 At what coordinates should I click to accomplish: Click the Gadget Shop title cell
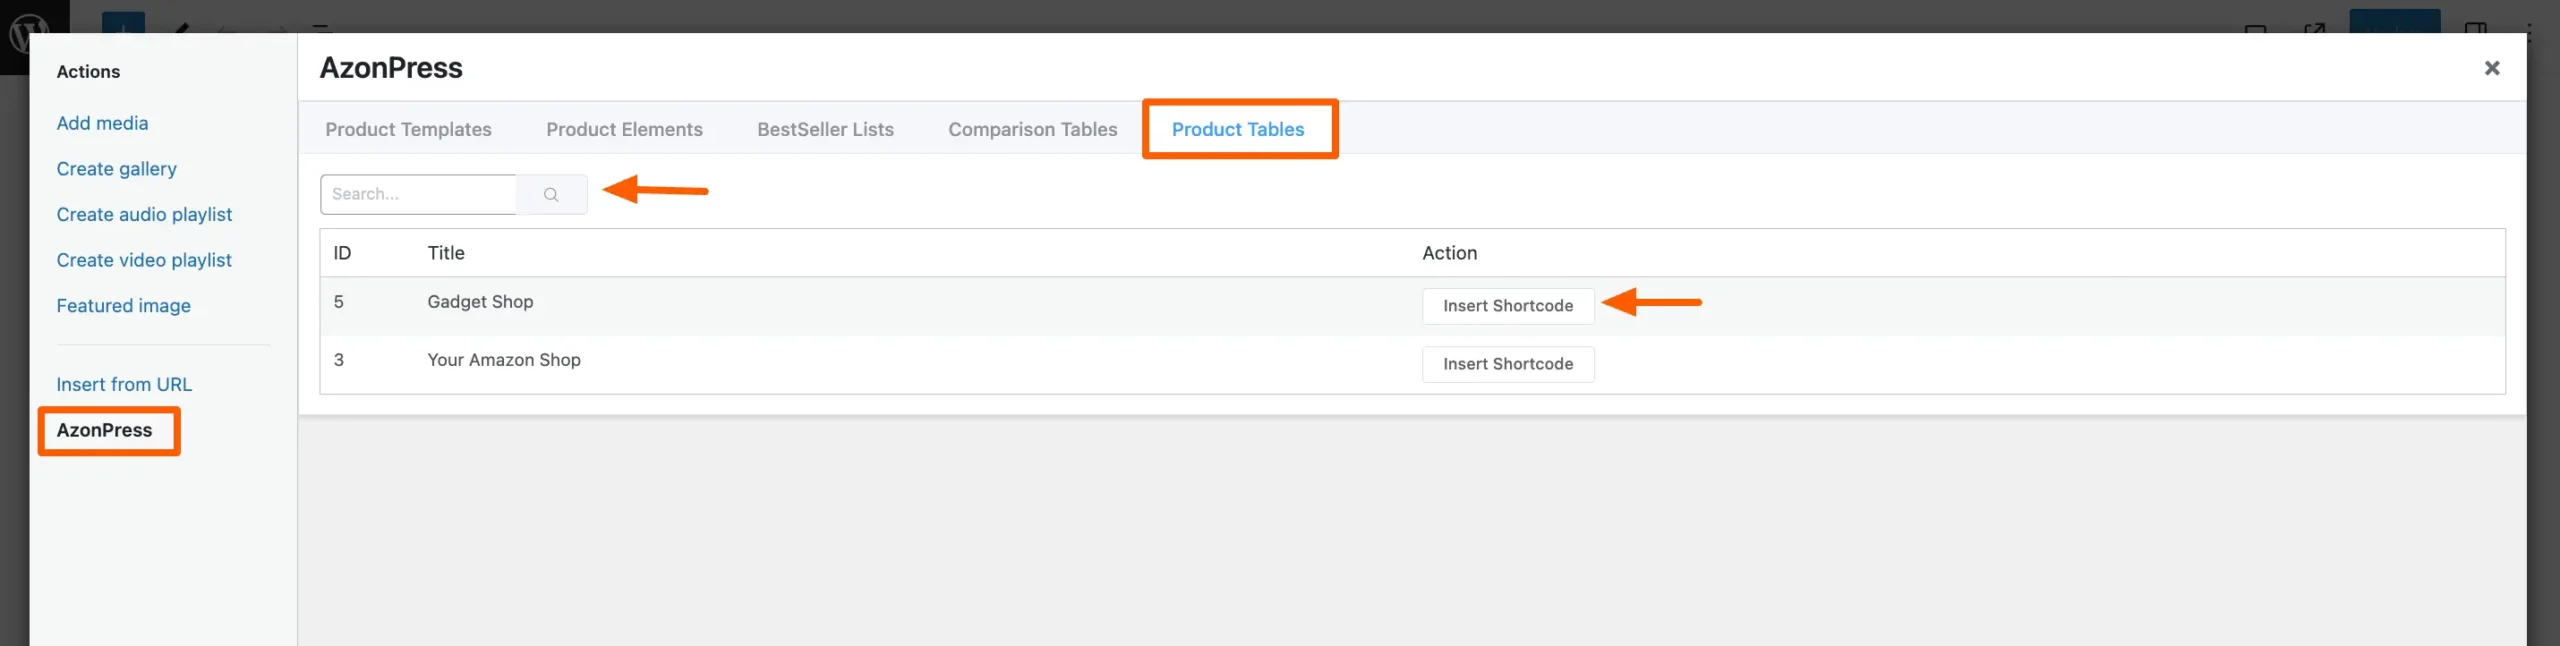click(480, 302)
